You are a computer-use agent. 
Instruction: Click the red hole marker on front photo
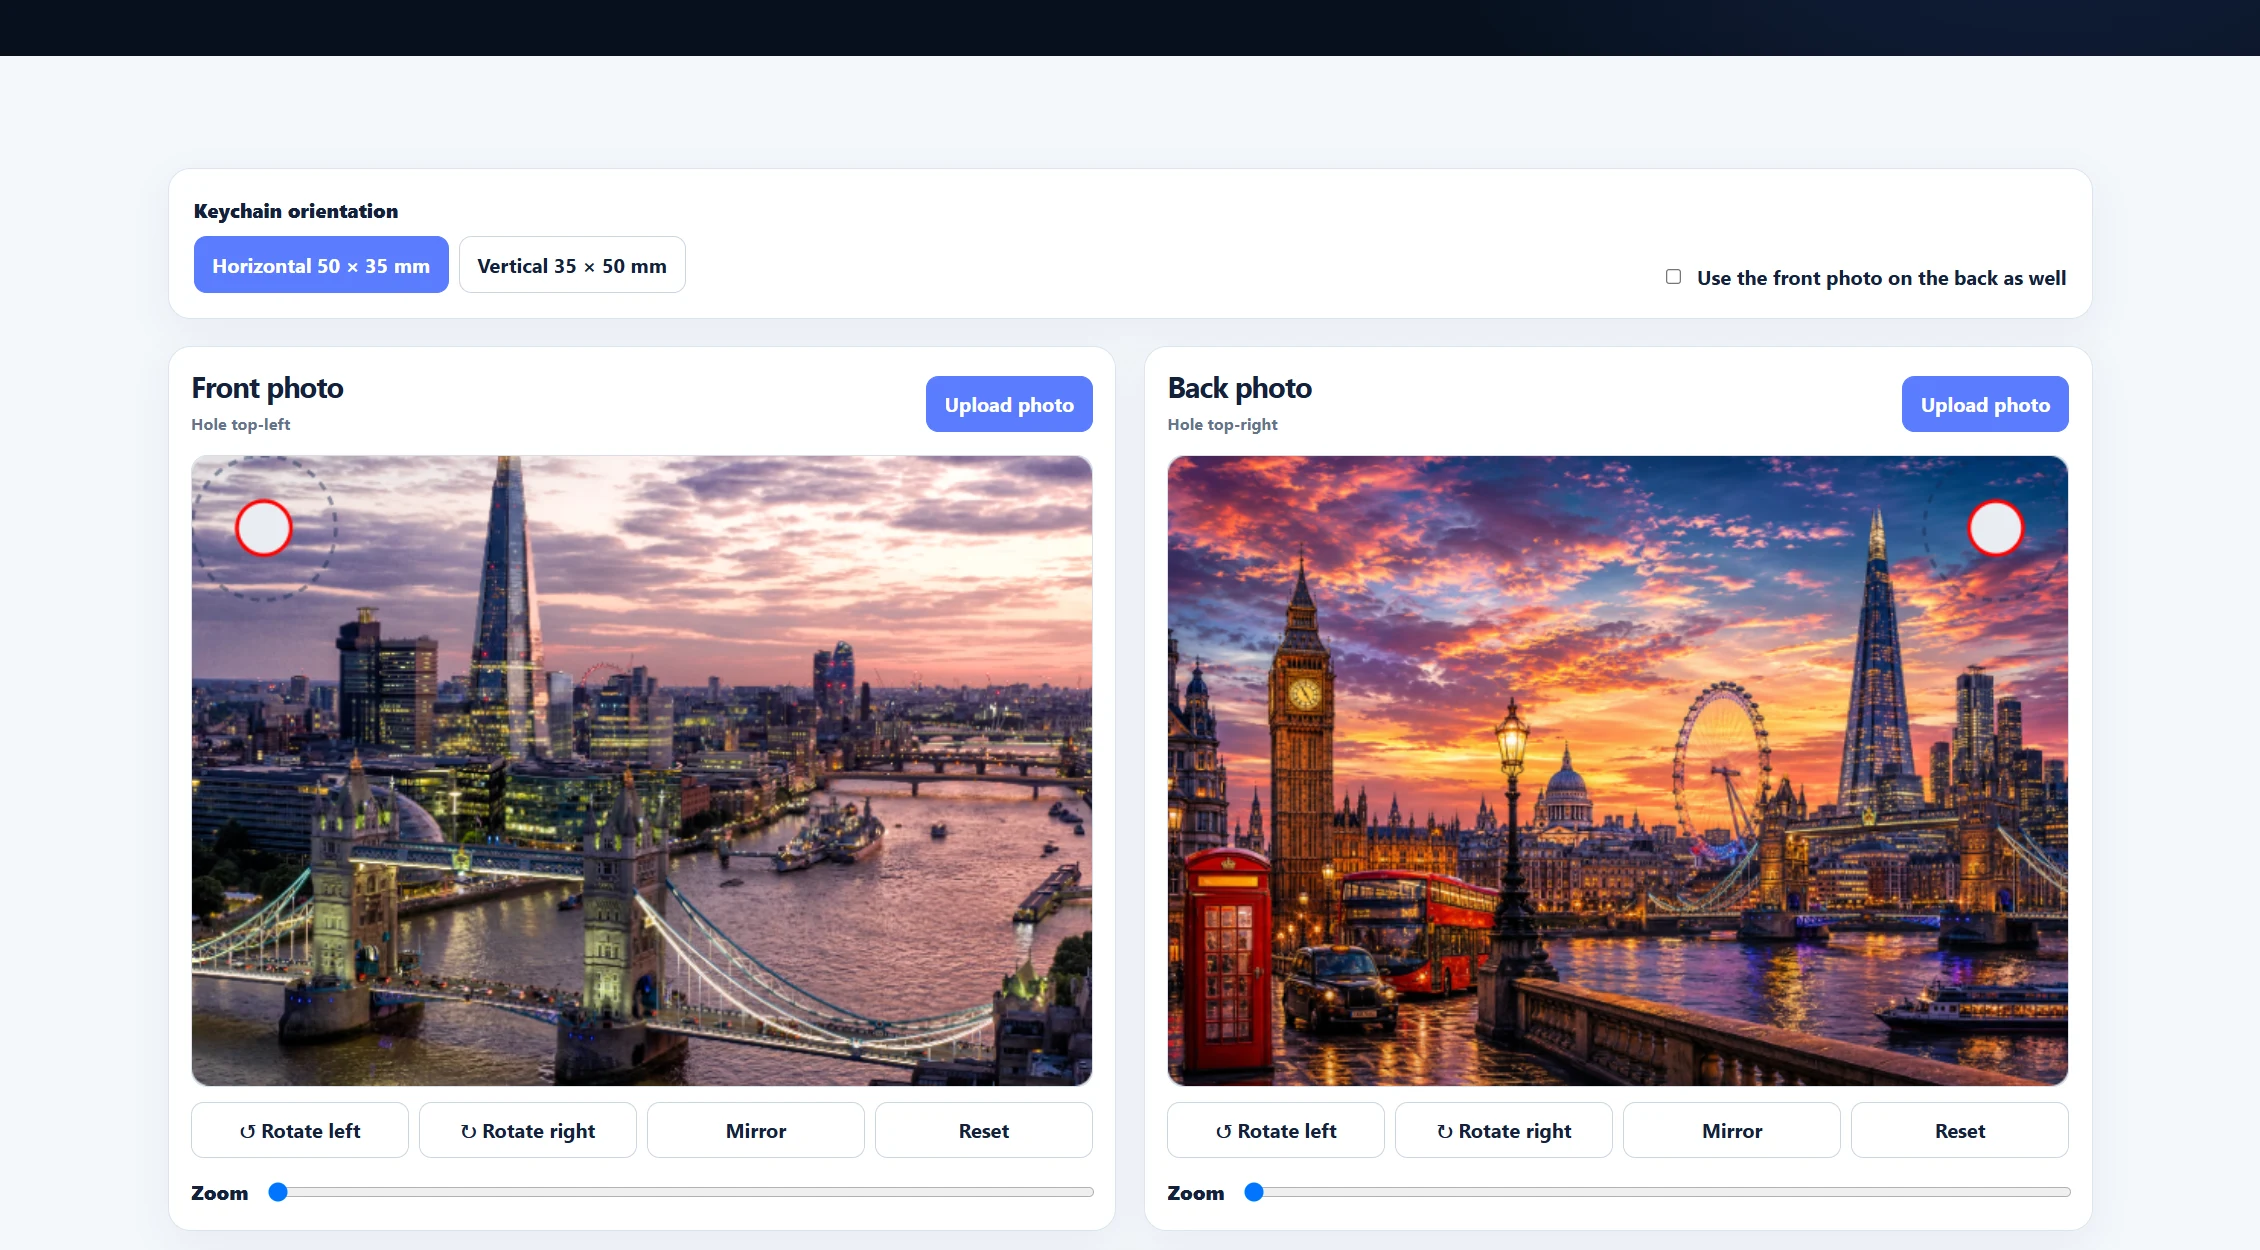[264, 528]
